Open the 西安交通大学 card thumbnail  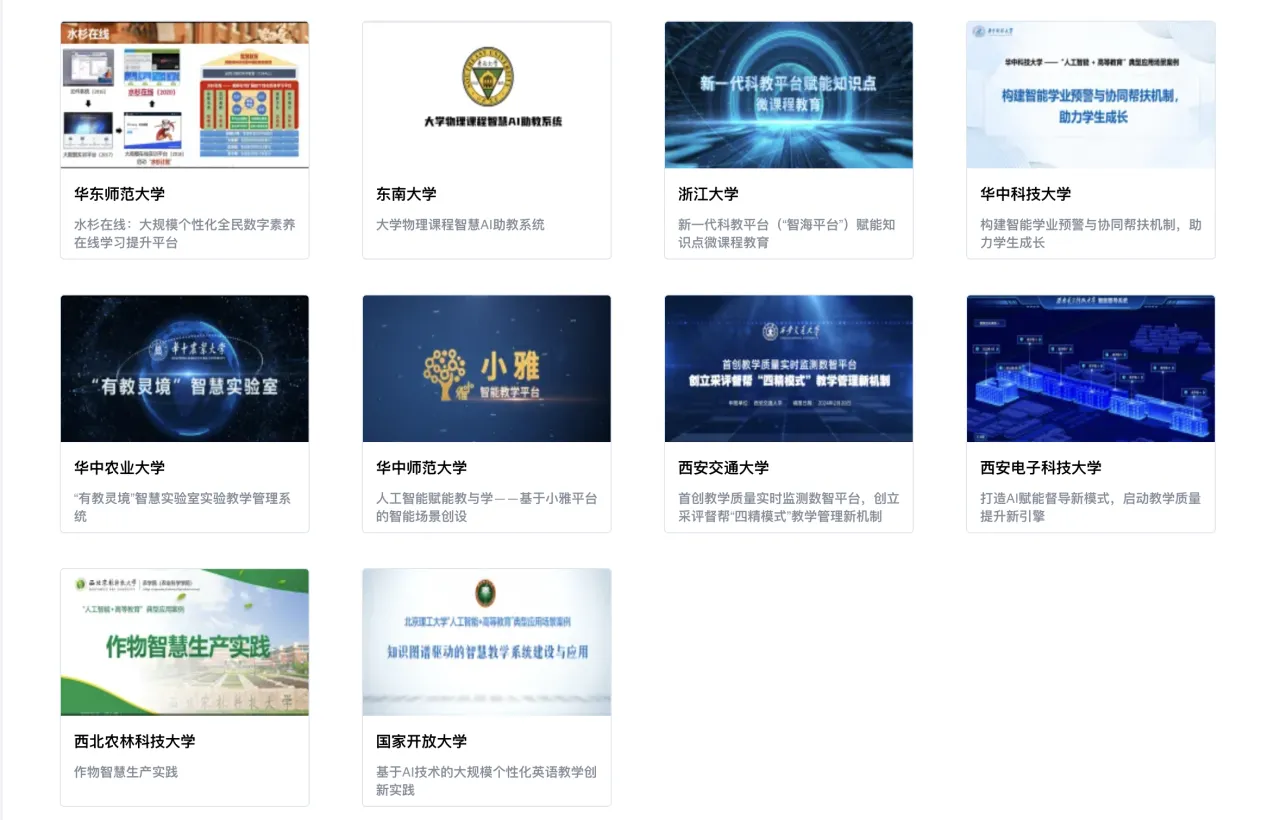coord(788,368)
